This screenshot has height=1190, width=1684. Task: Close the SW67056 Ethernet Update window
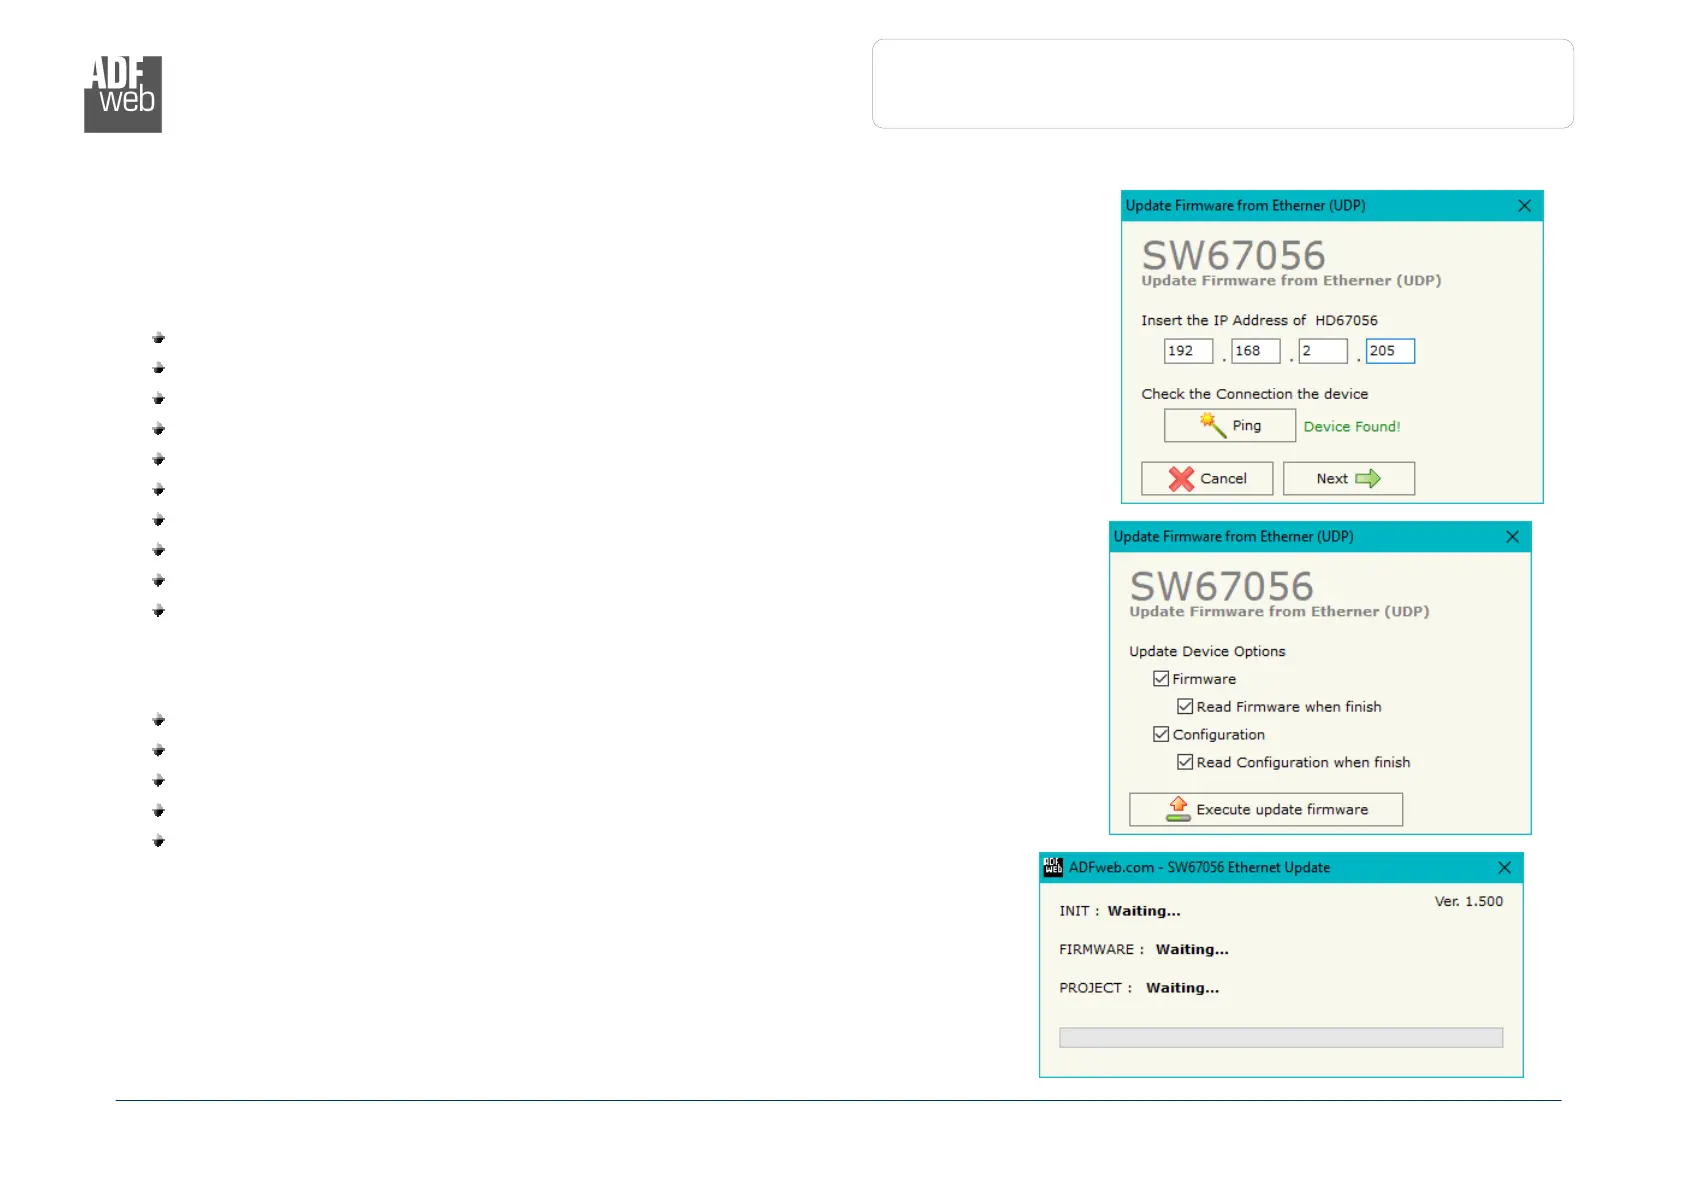(1504, 867)
